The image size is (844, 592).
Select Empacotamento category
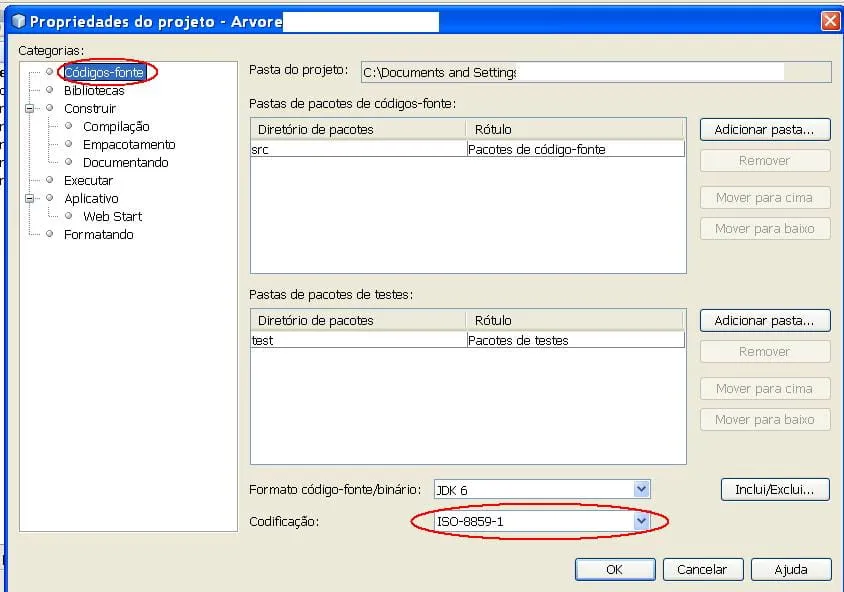(129, 144)
